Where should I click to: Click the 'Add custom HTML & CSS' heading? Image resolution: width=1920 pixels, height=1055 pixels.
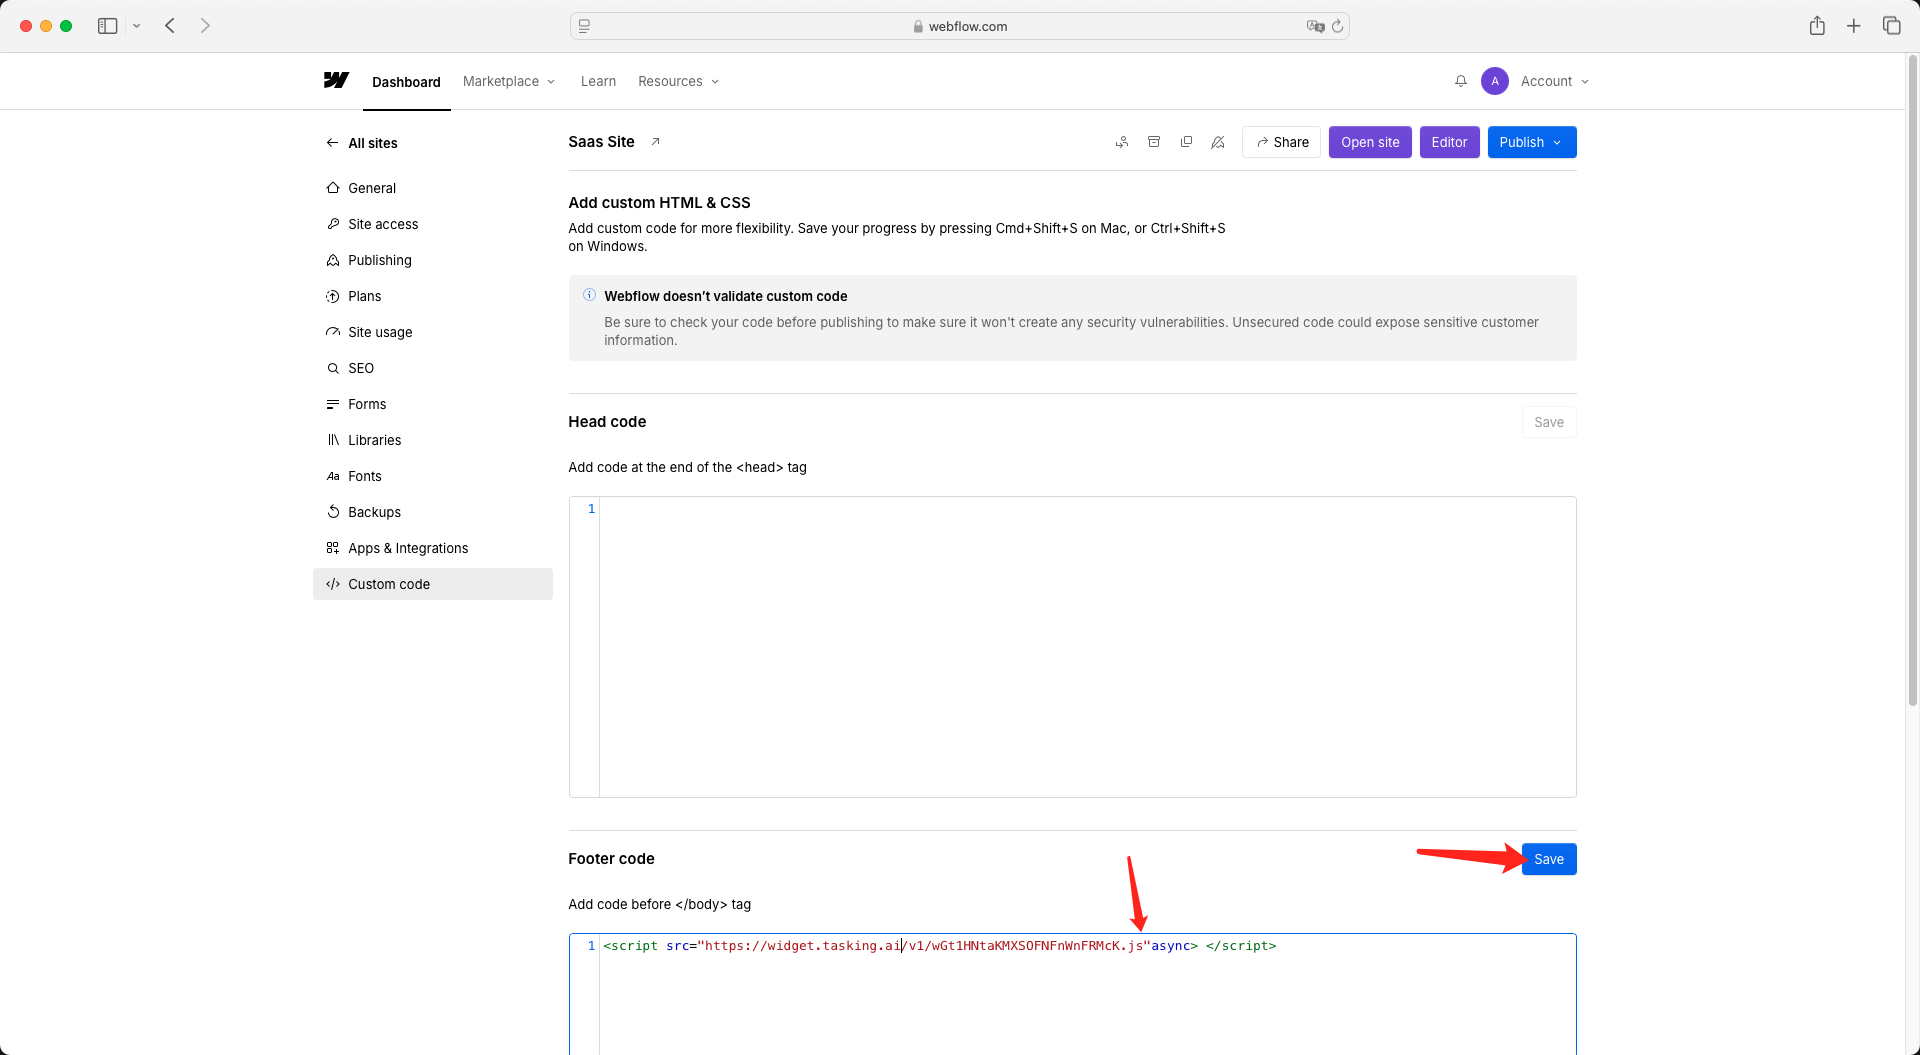pos(659,202)
